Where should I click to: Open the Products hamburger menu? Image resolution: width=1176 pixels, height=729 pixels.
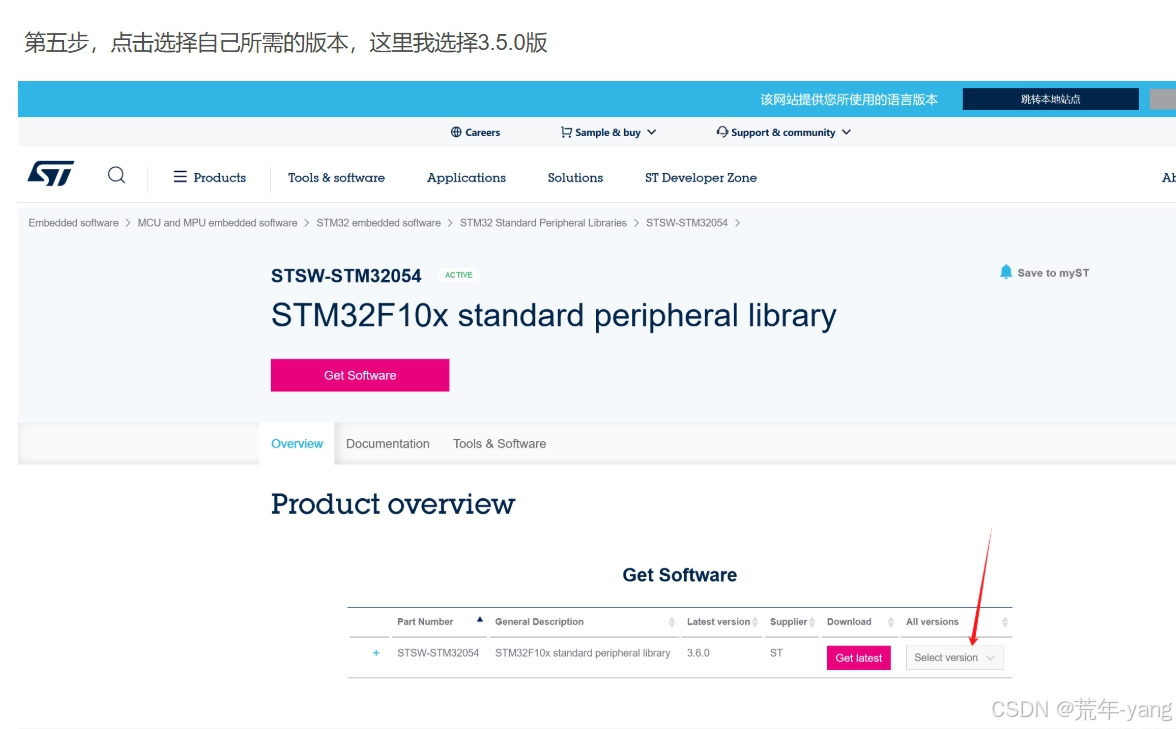pyautogui.click(x=209, y=178)
